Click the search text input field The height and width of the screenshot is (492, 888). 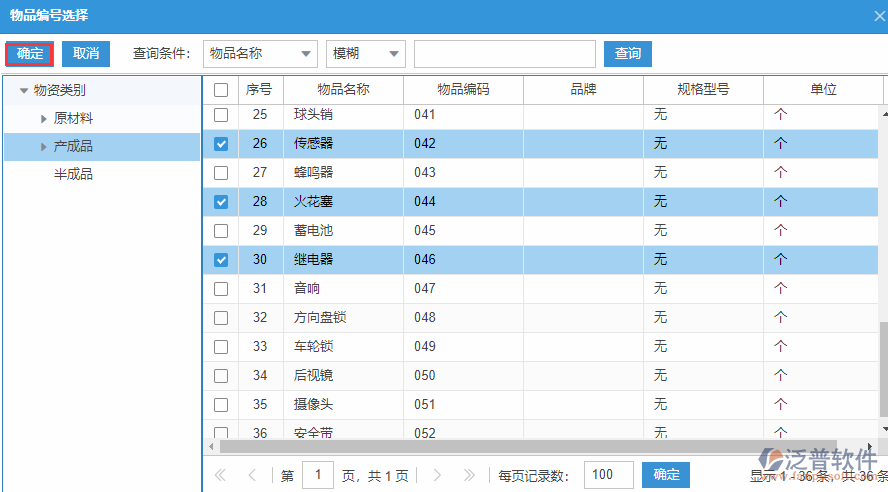click(x=504, y=54)
